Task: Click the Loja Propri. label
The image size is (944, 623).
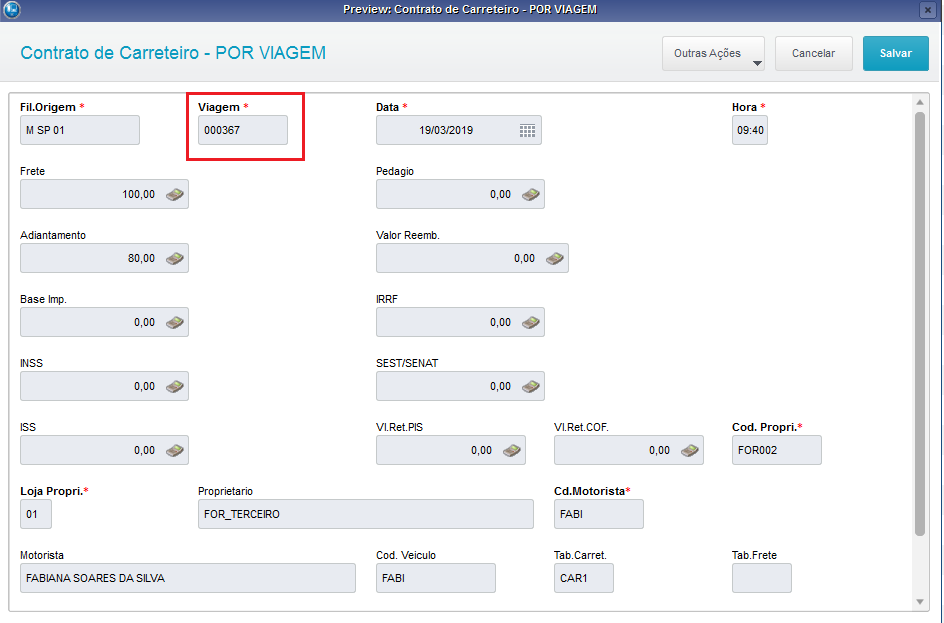Action: pyautogui.click(x=51, y=491)
